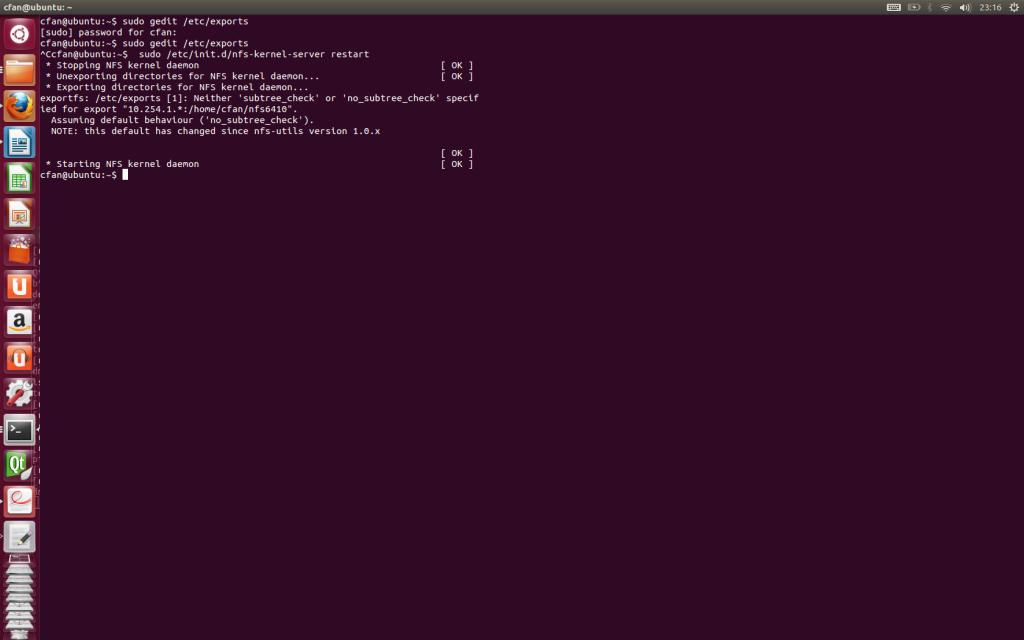Click the first 'sudo gedit /etc/exports' command line
Screen dimensions: 1024x640
click(144, 21)
